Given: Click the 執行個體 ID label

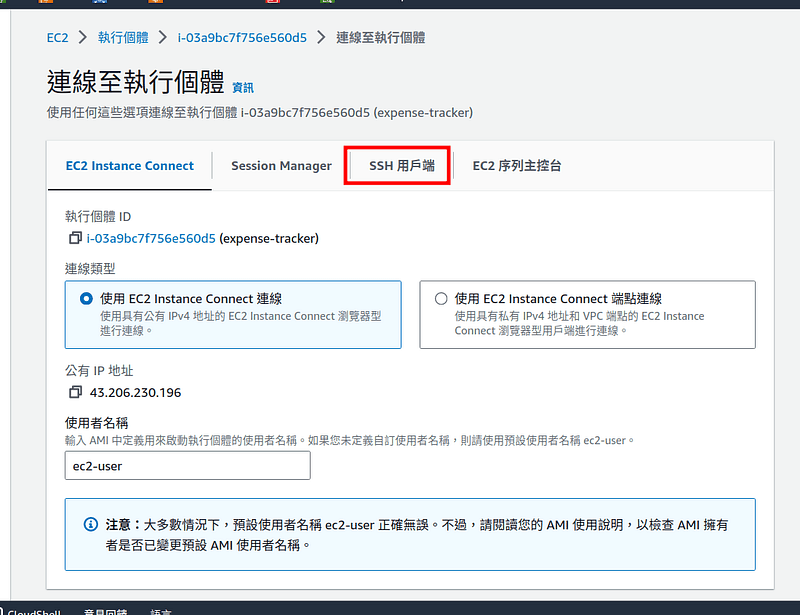Looking at the screenshot, I should [x=97, y=216].
